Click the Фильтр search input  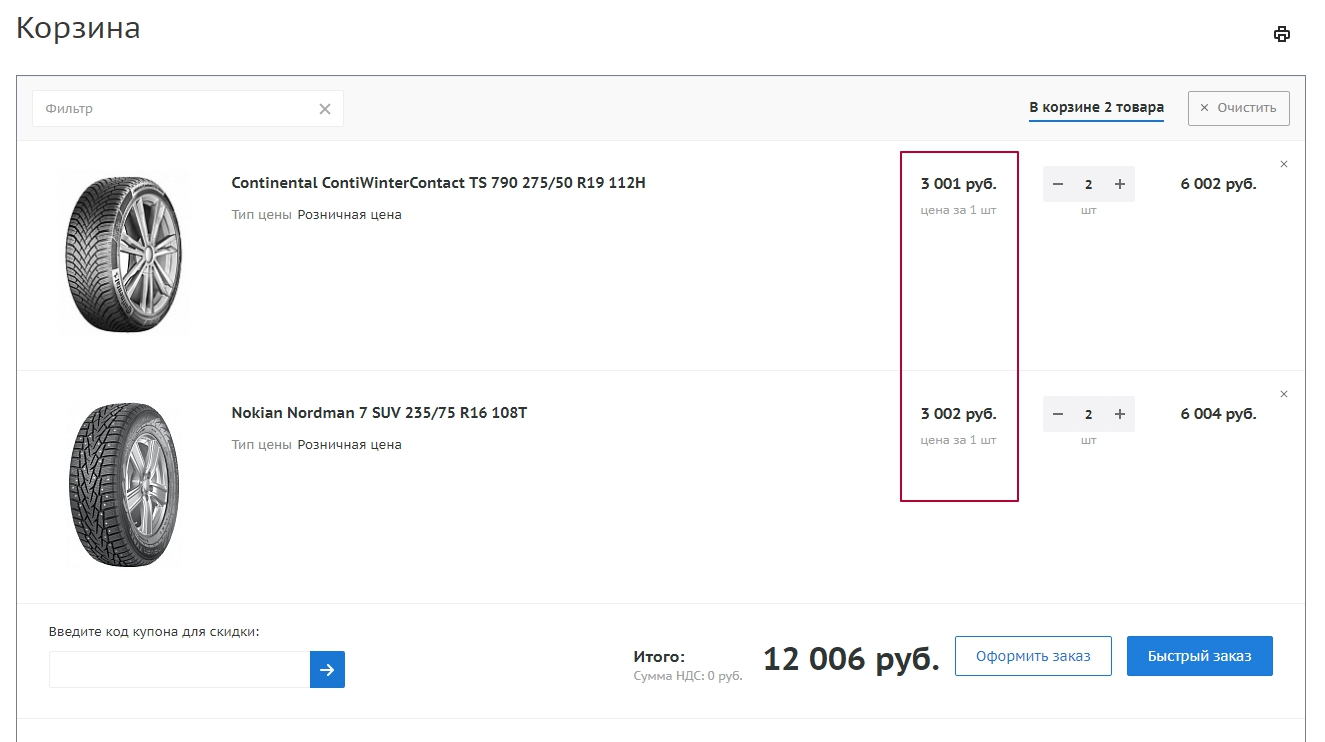coord(188,109)
